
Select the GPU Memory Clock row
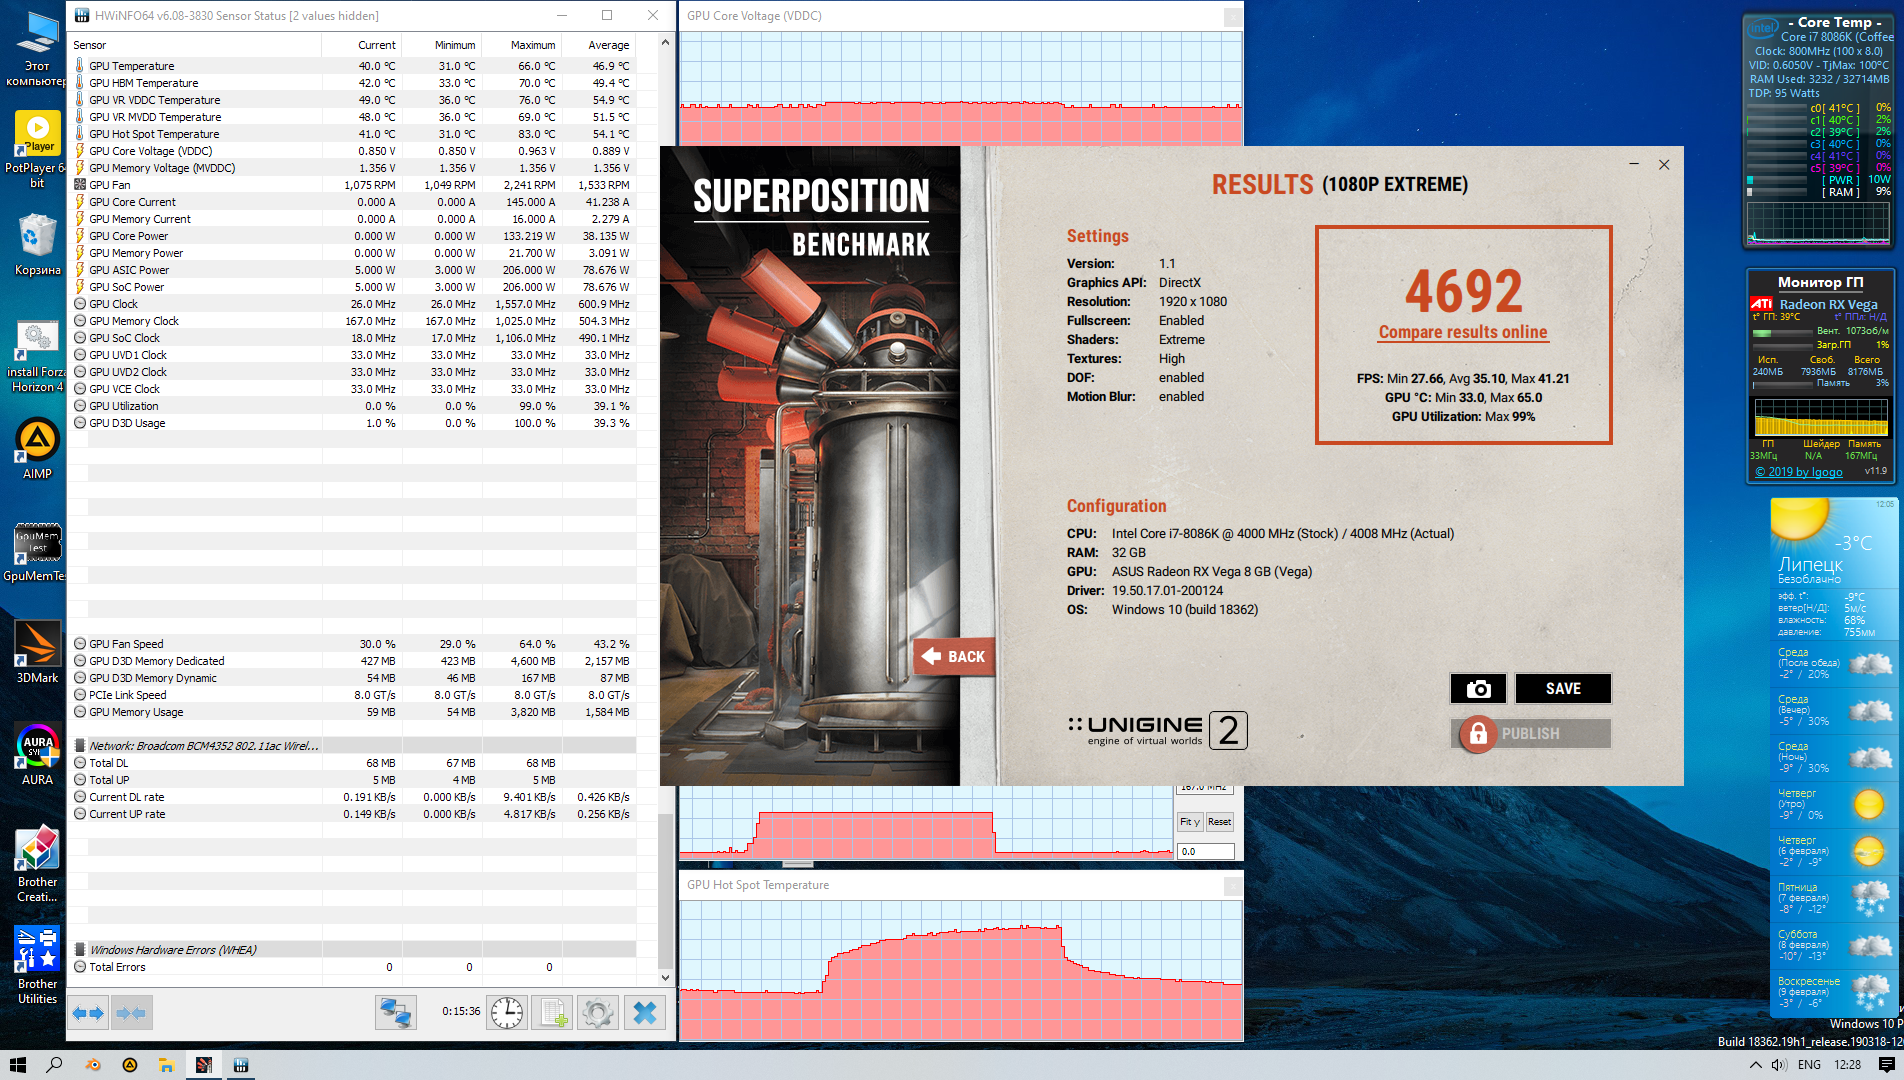353,321
